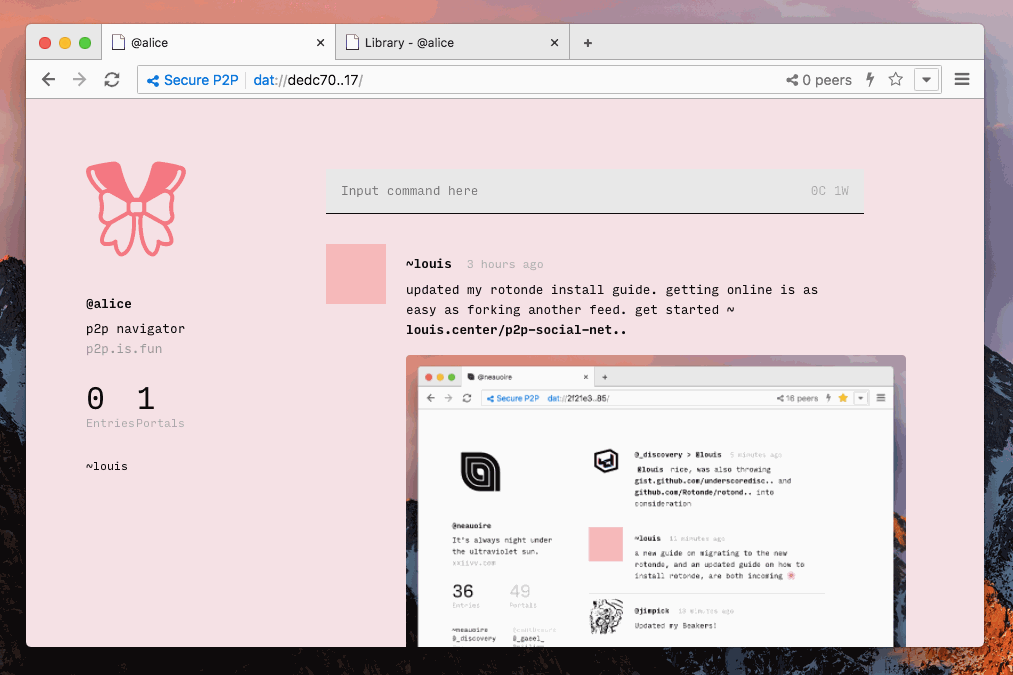The width and height of the screenshot is (1013, 675).
Task: Switch to the @alice tab
Action: point(218,43)
